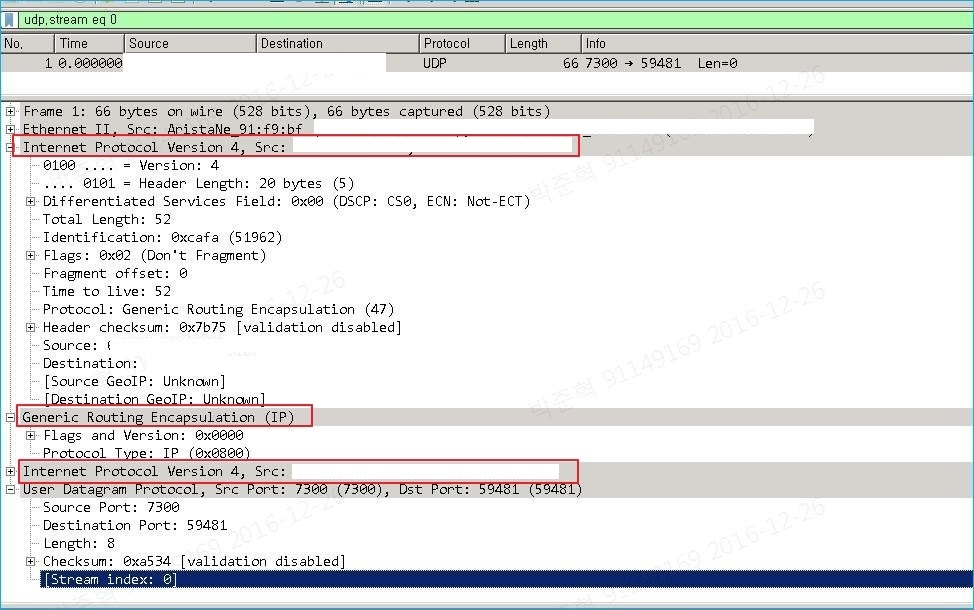Image resolution: width=974 pixels, height=610 pixels.
Task: Sort by the Protocol column header
Action: (459, 43)
